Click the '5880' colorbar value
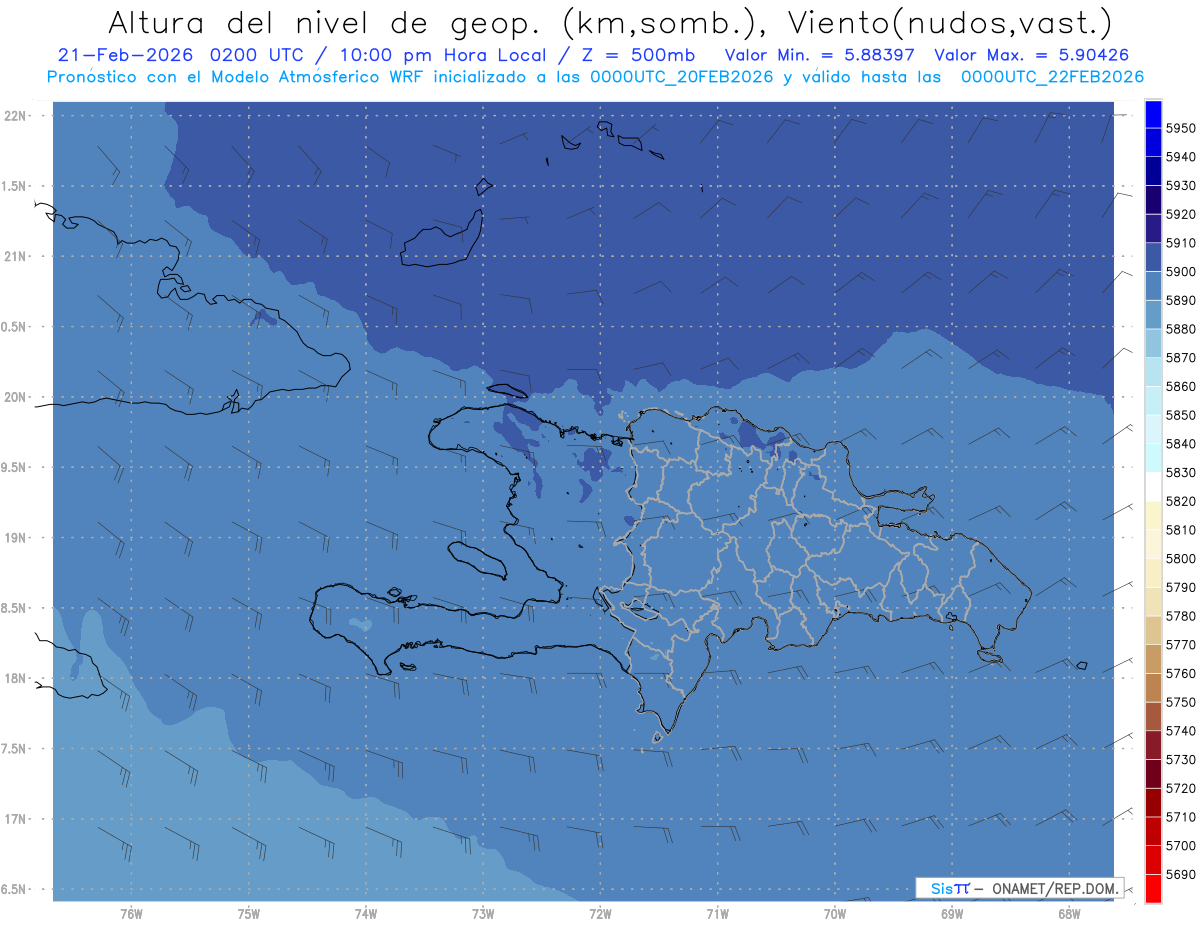This screenshot has height=927, width=1200. (x=1180, y=329)
